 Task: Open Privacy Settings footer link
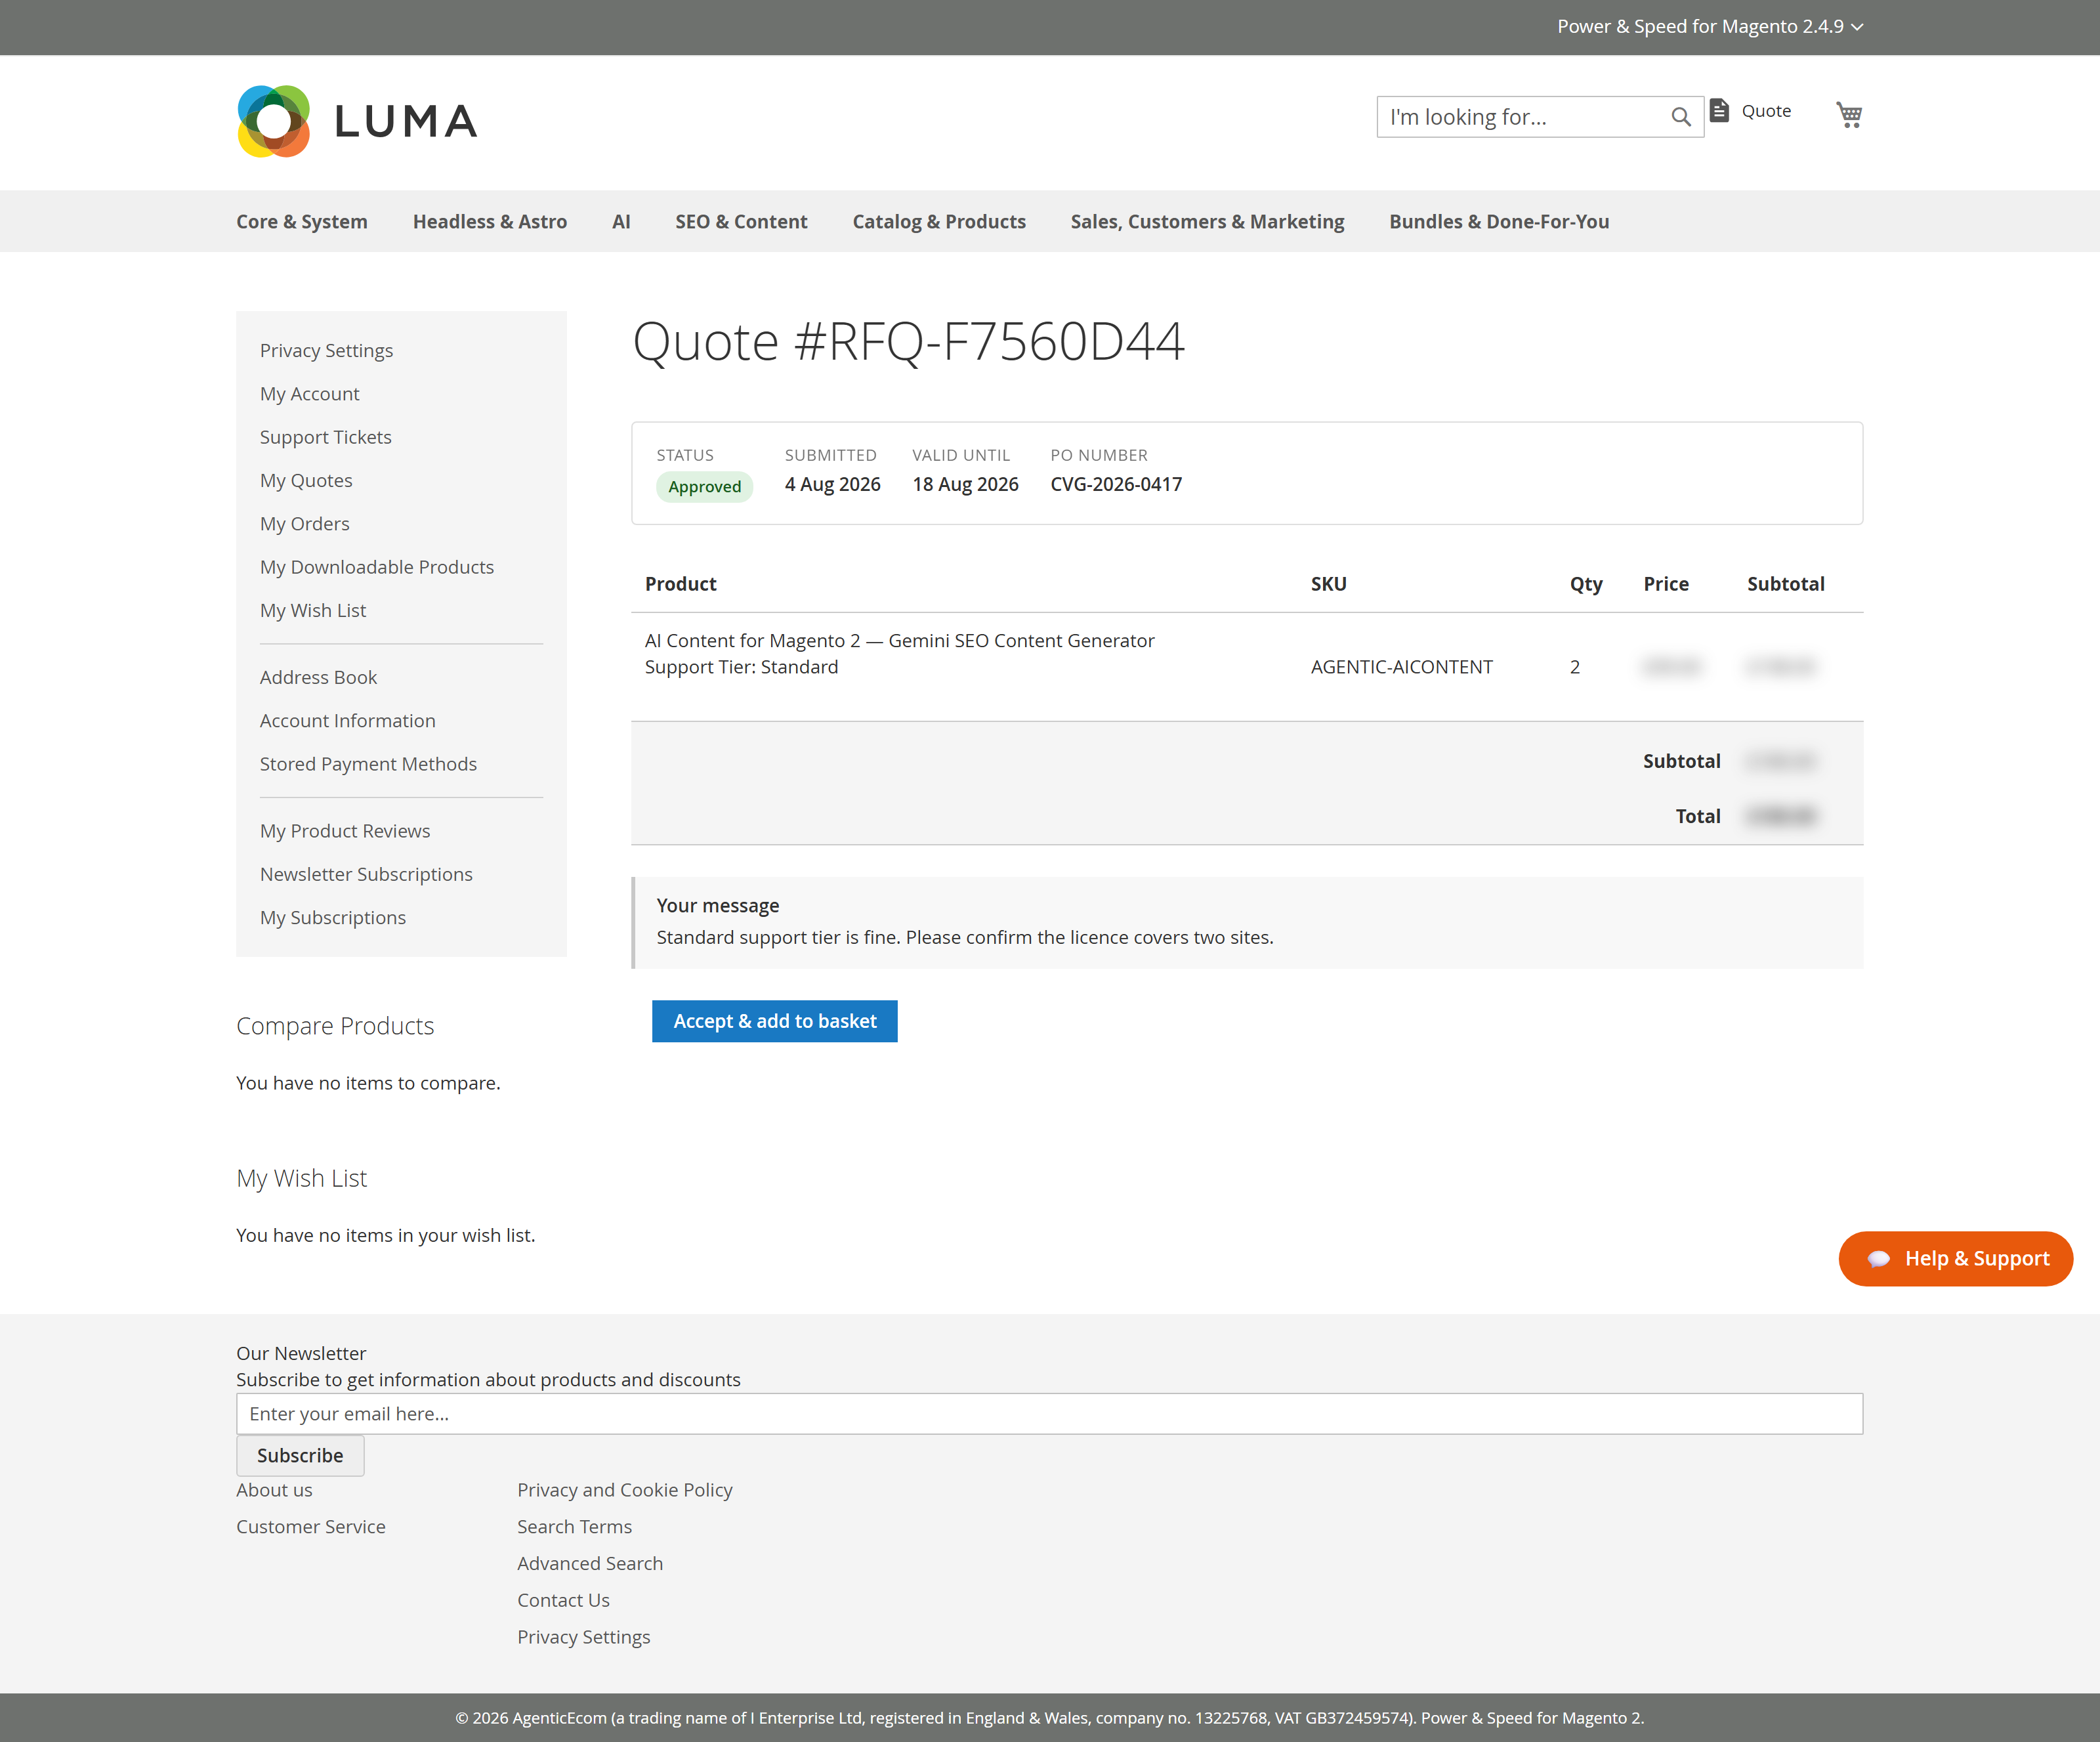584,1637
